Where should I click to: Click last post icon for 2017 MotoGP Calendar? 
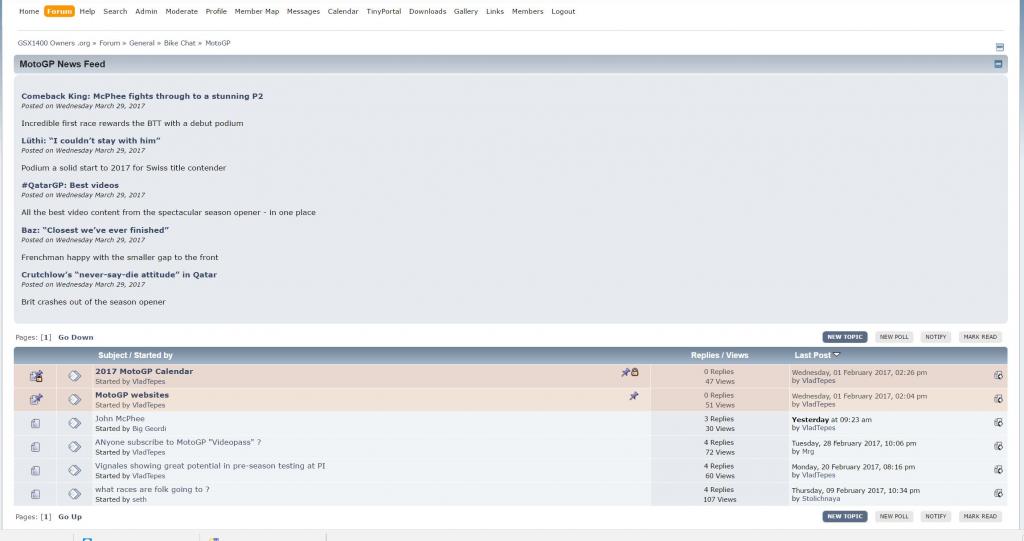click(x=998, y=376)
